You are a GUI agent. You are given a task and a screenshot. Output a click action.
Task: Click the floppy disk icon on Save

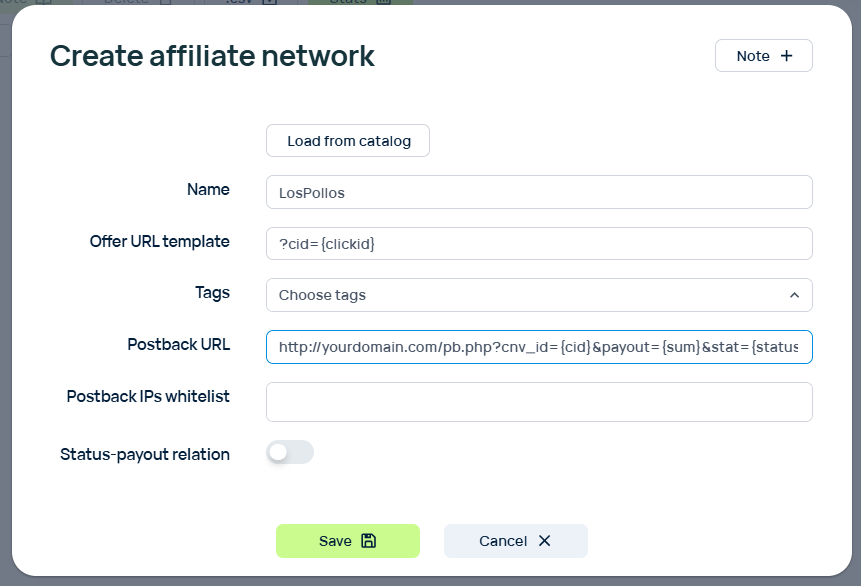368,541
